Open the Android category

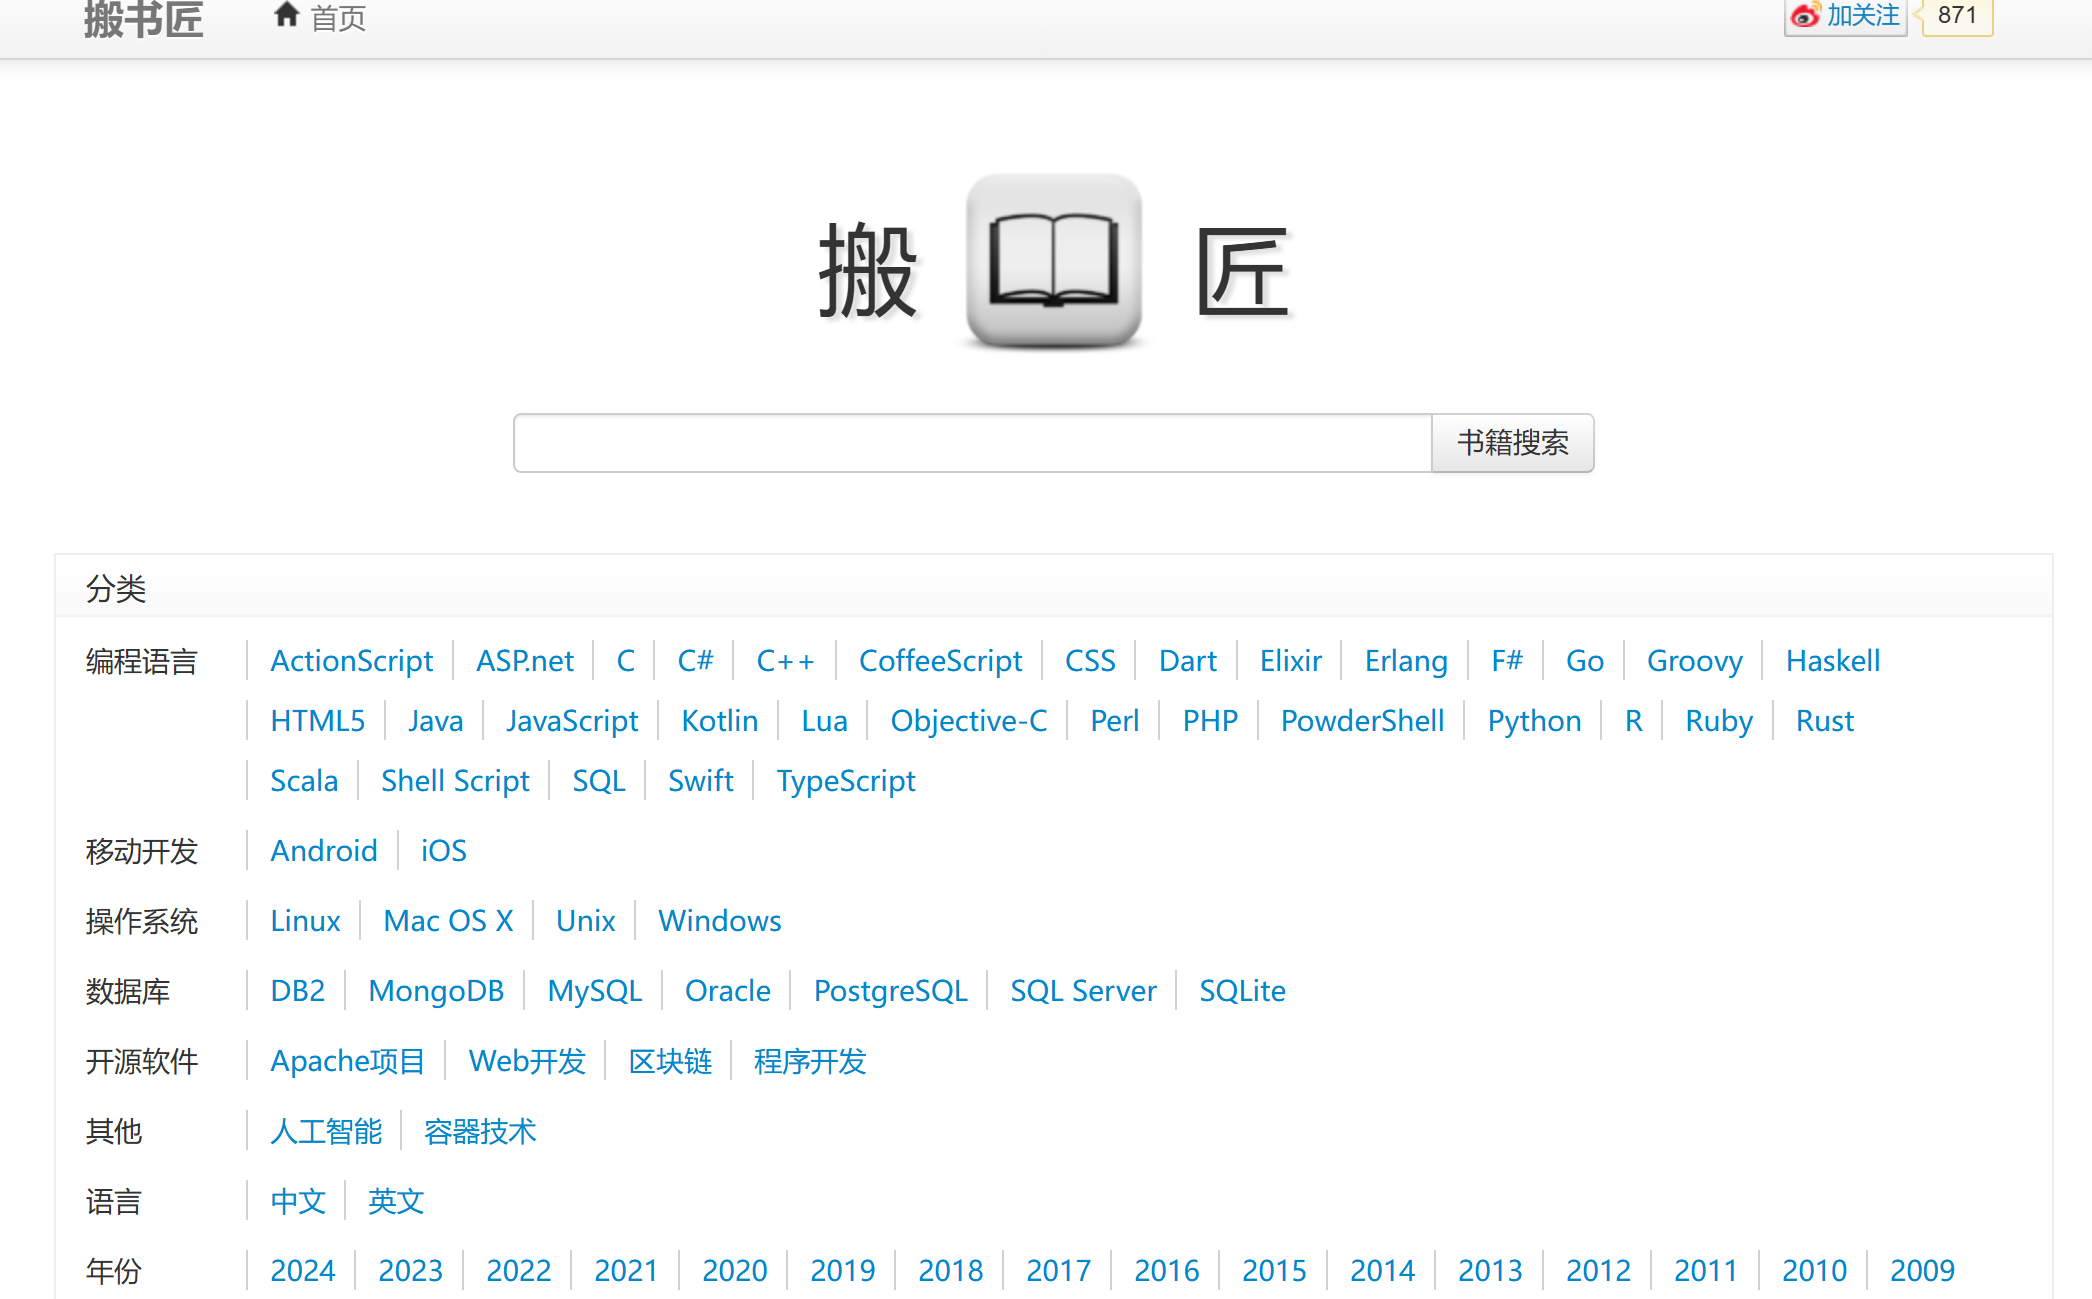(x=323, y=851)
